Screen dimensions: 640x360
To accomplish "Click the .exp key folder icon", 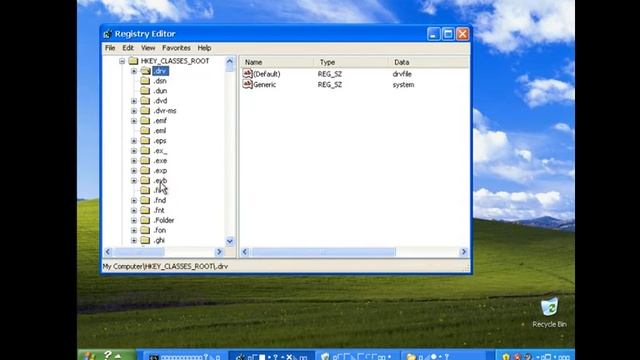I will [145, 171].
